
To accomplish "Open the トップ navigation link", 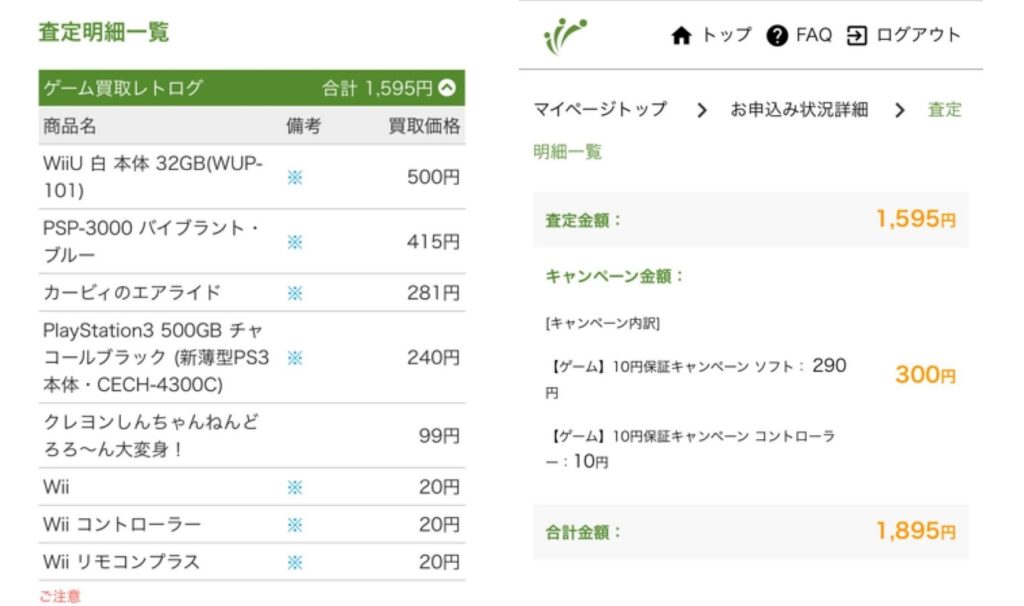I will tap(727, 35).
